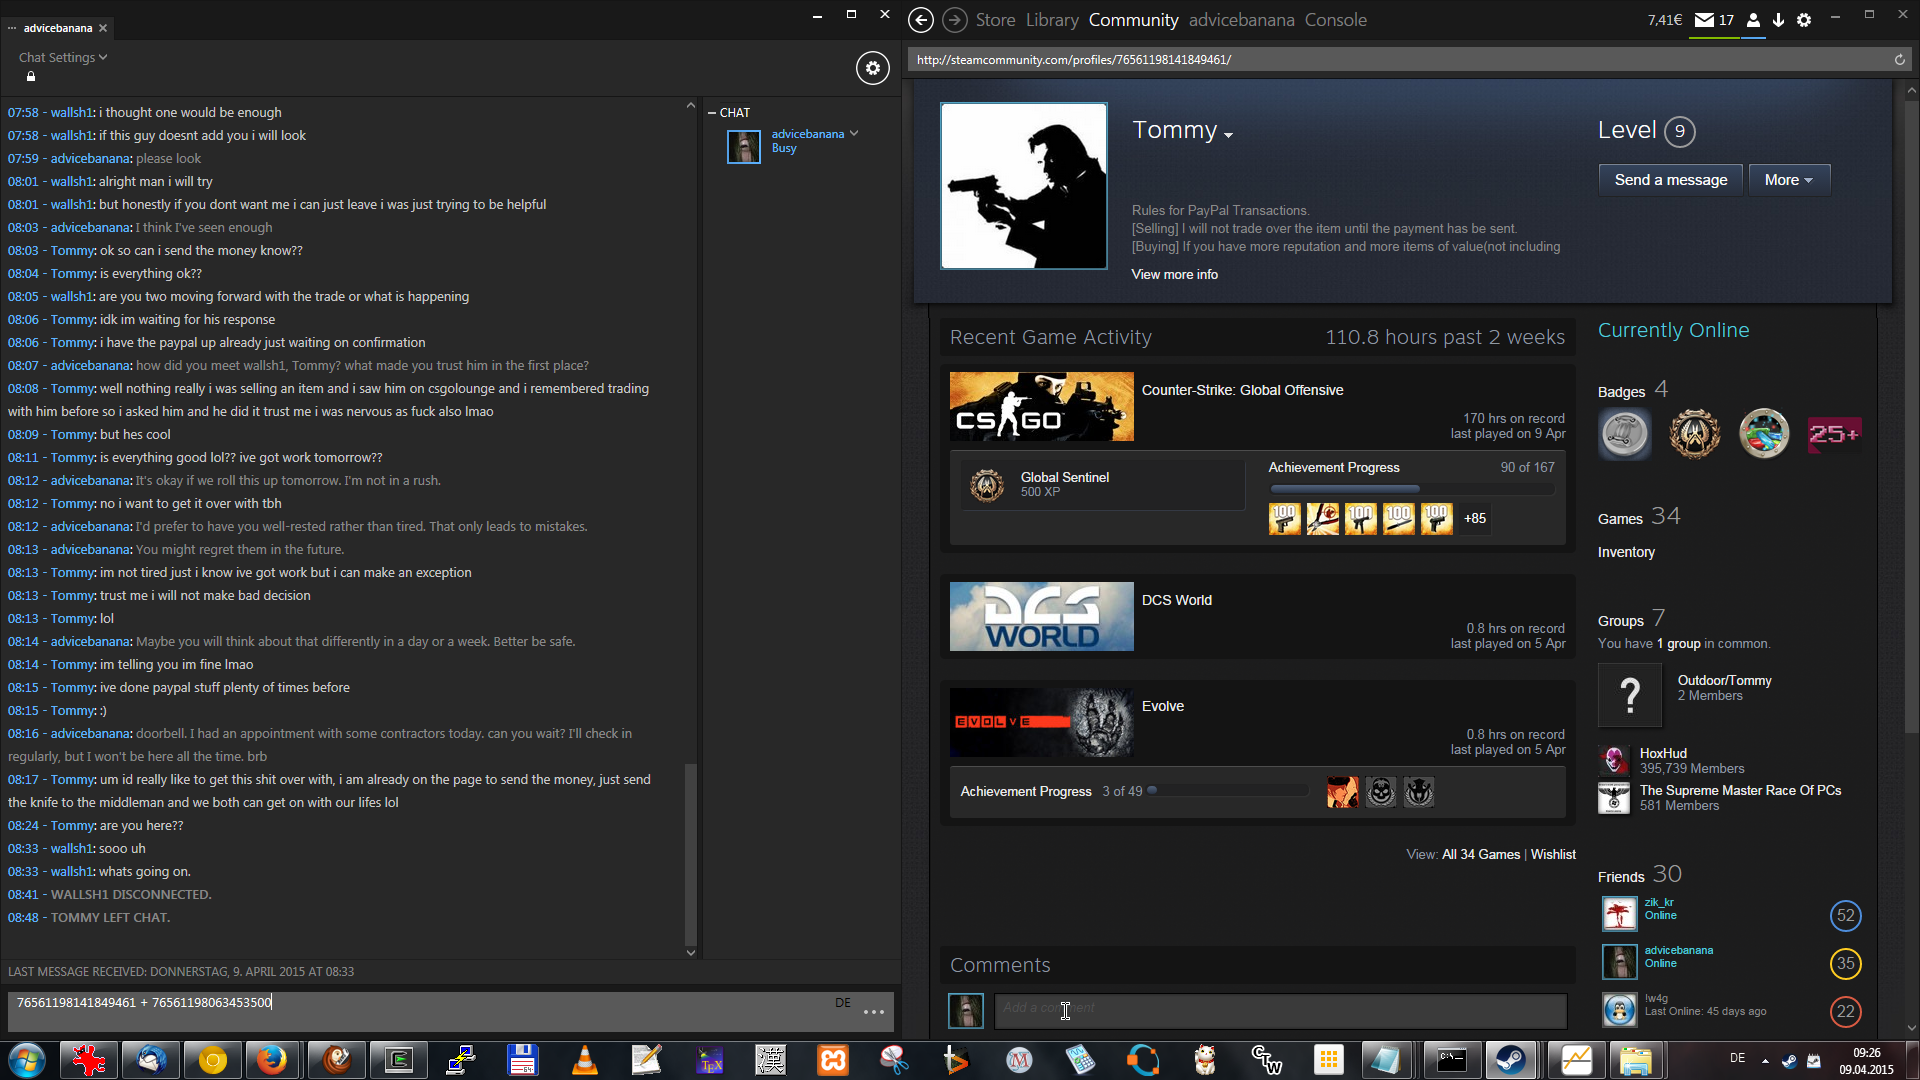The width and height of the screenshot is (1920, 1080).
Task: Click the Steam back navigation arrow
Action: (x=921, y=20)
